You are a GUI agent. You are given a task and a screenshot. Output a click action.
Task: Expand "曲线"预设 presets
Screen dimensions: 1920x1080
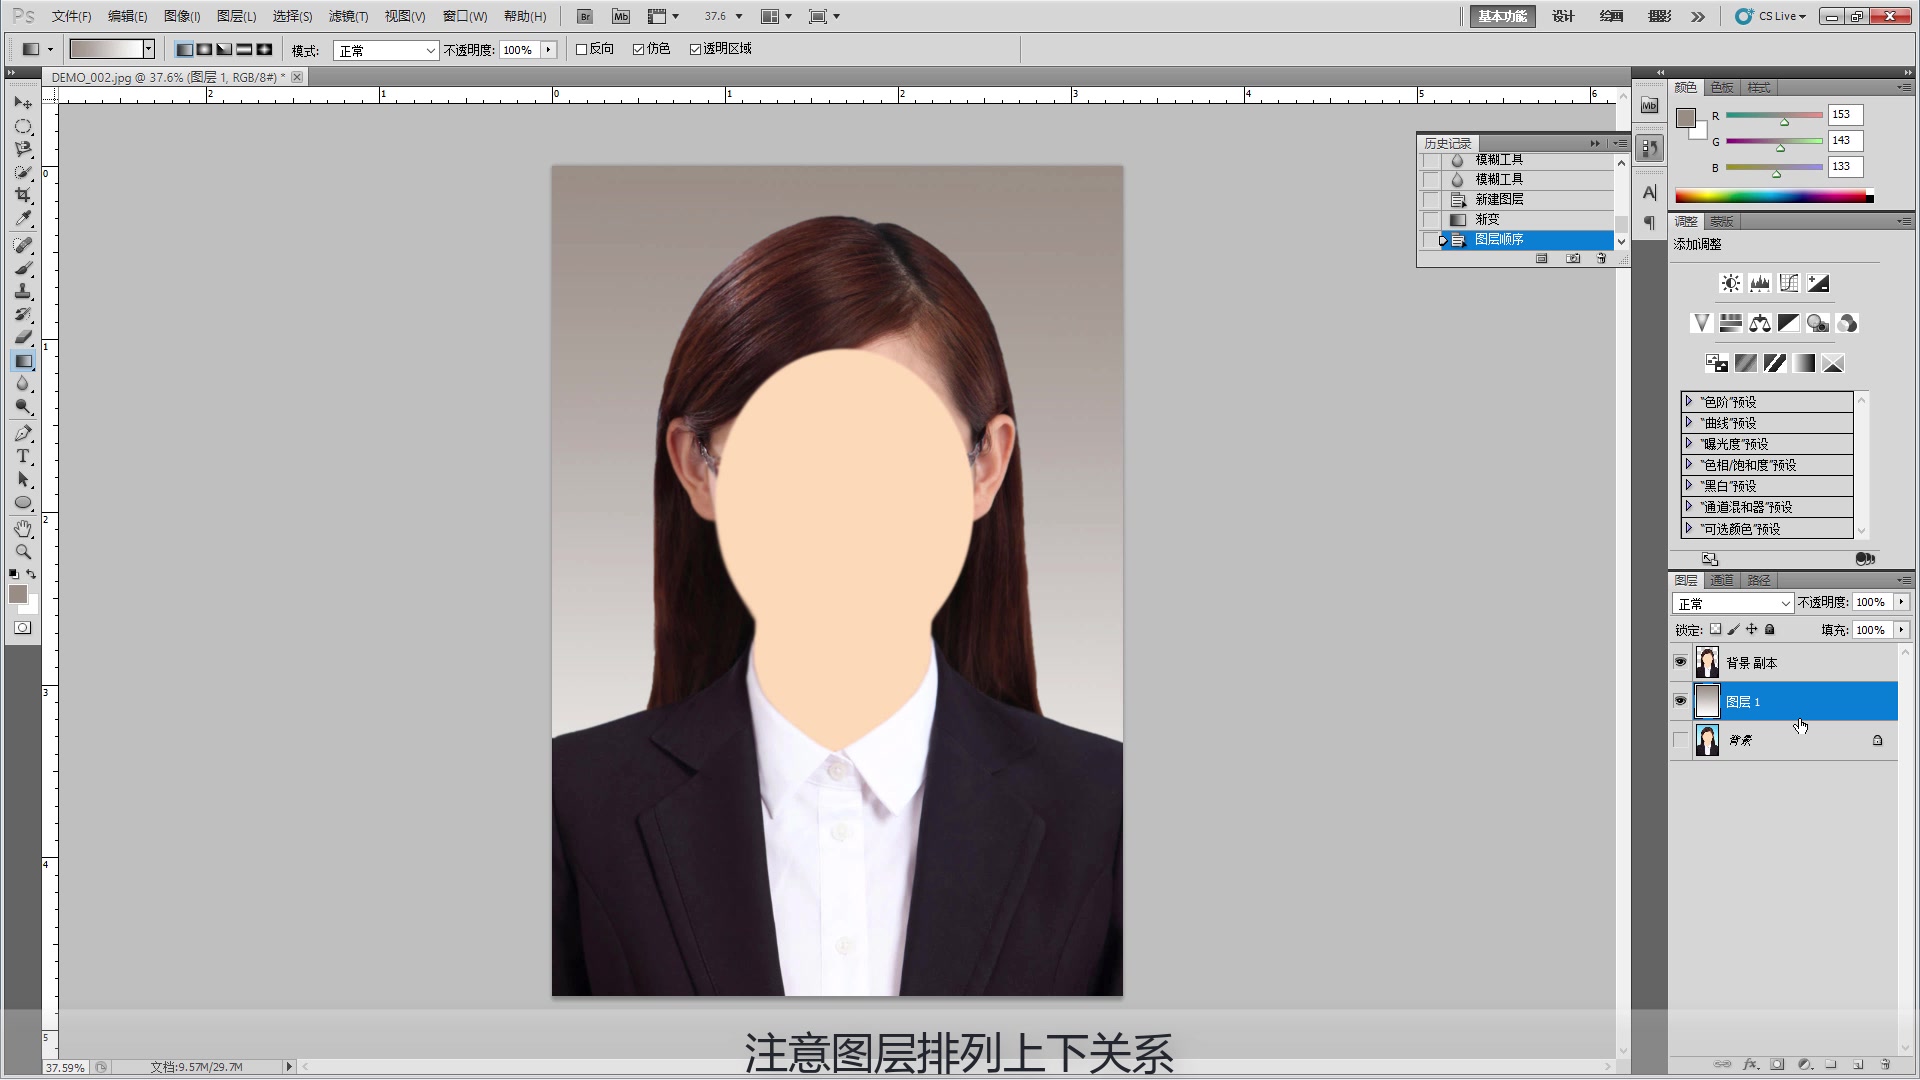point(1689,422)
